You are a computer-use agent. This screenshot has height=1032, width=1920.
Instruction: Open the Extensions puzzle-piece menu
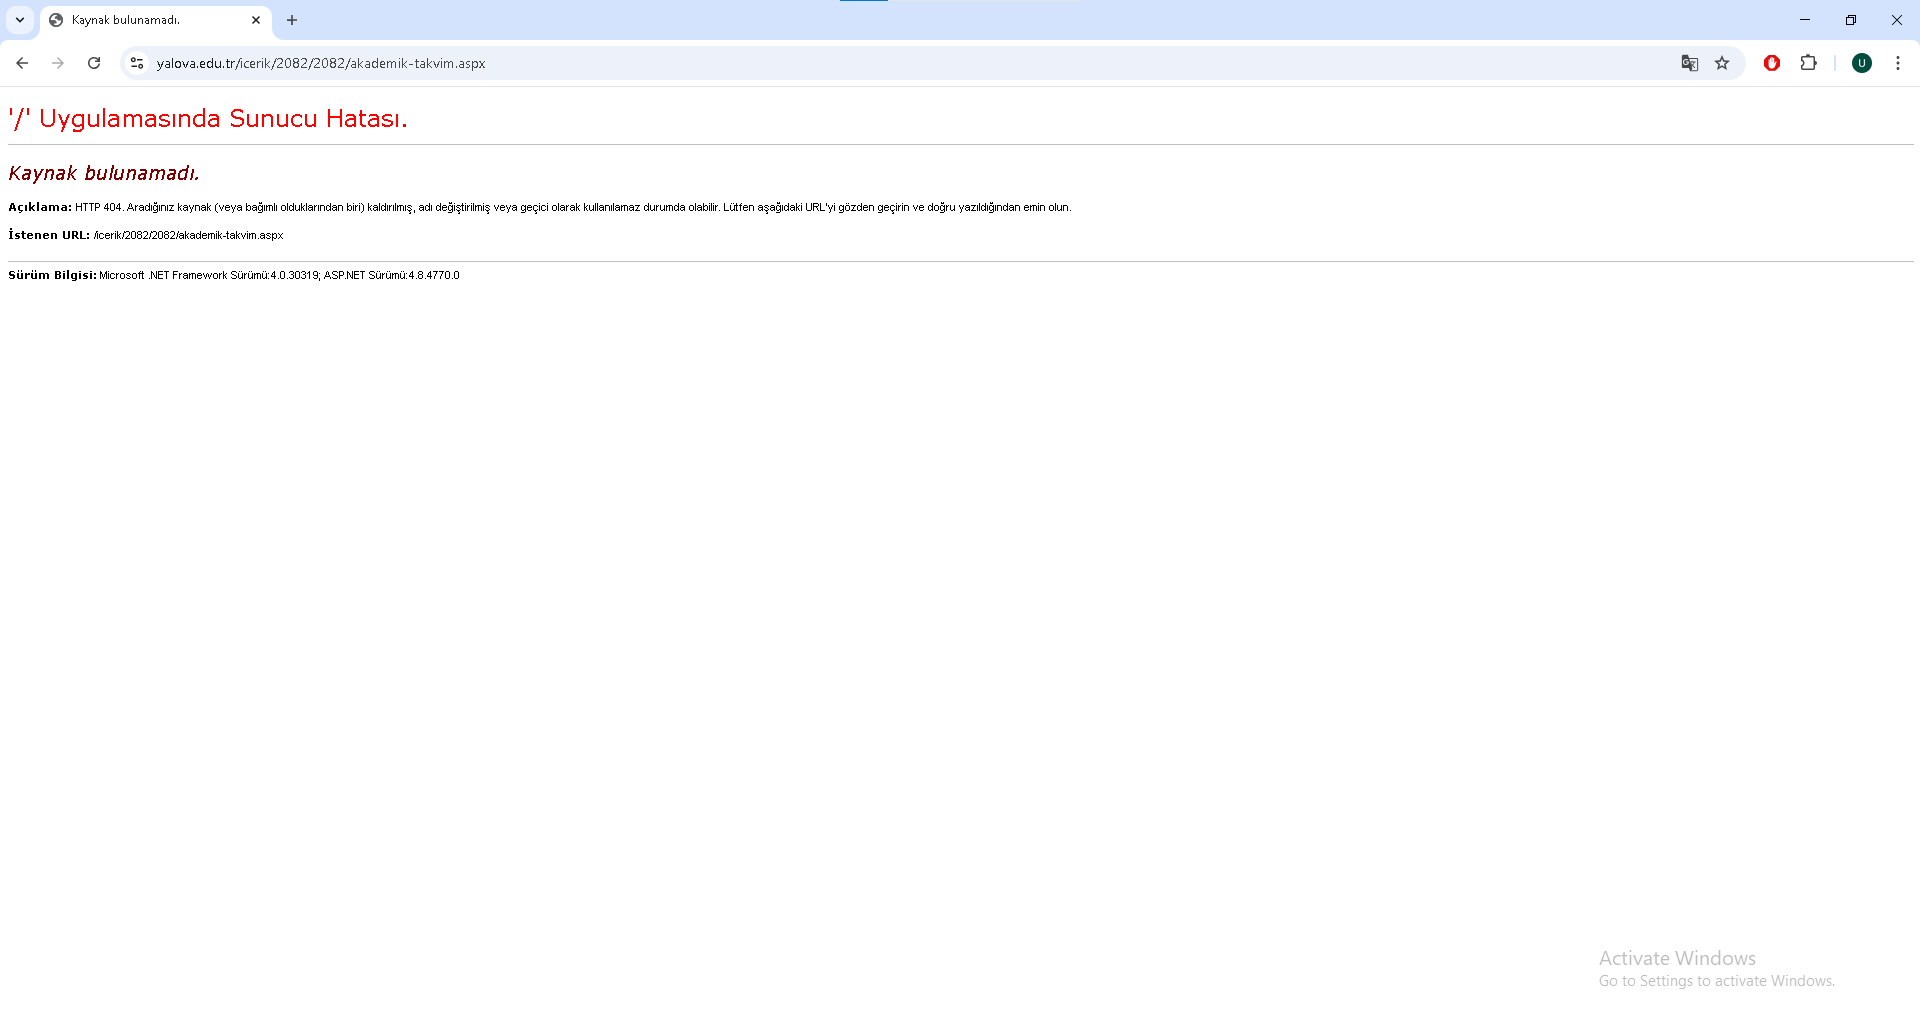(1809, 63)
